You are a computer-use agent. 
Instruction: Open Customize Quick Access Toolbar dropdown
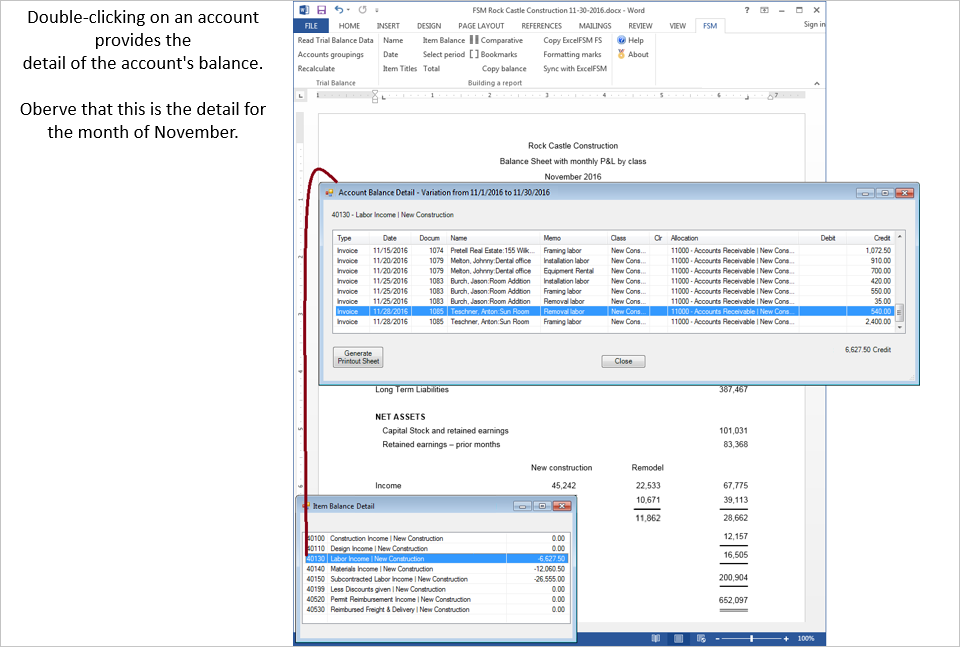[x=377, y=10]
